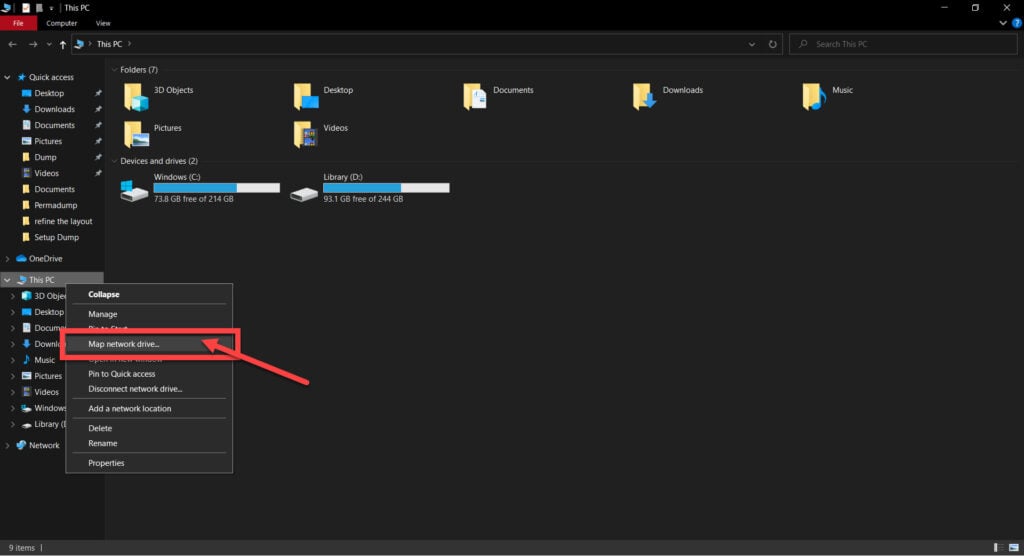The image size is (1024, 556).
Task: Switch to the Computer ribbon tab
Action: [x=61, y=23]
